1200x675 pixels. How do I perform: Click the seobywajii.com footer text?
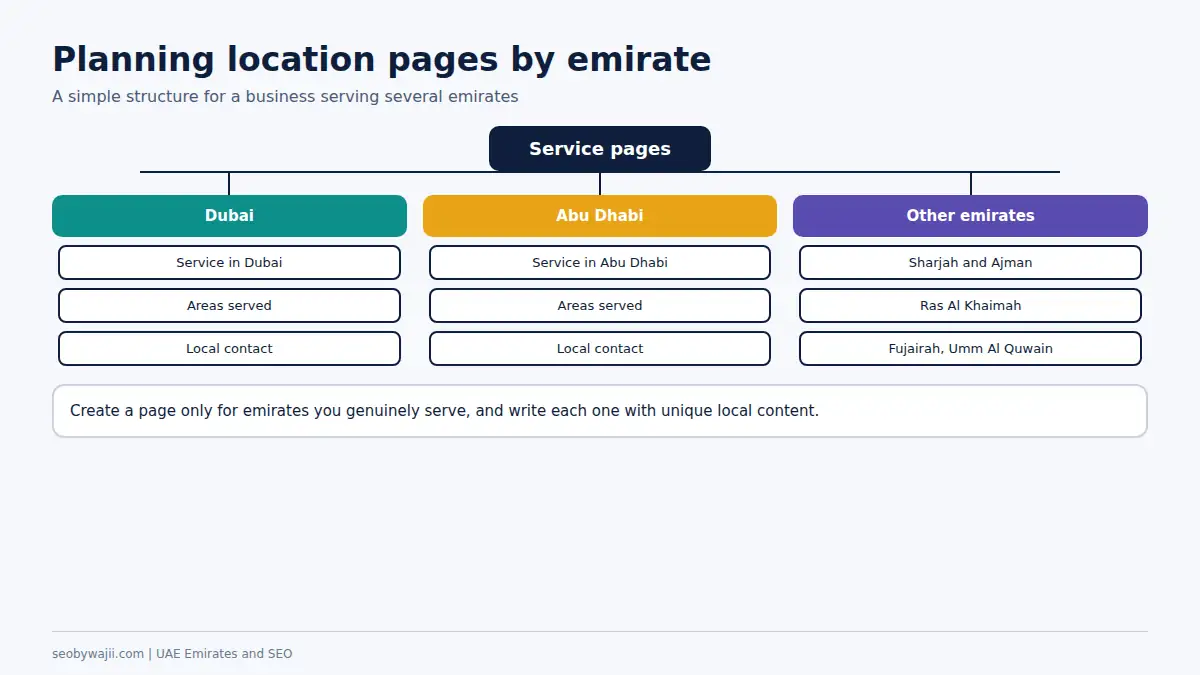tap(172, 654)
